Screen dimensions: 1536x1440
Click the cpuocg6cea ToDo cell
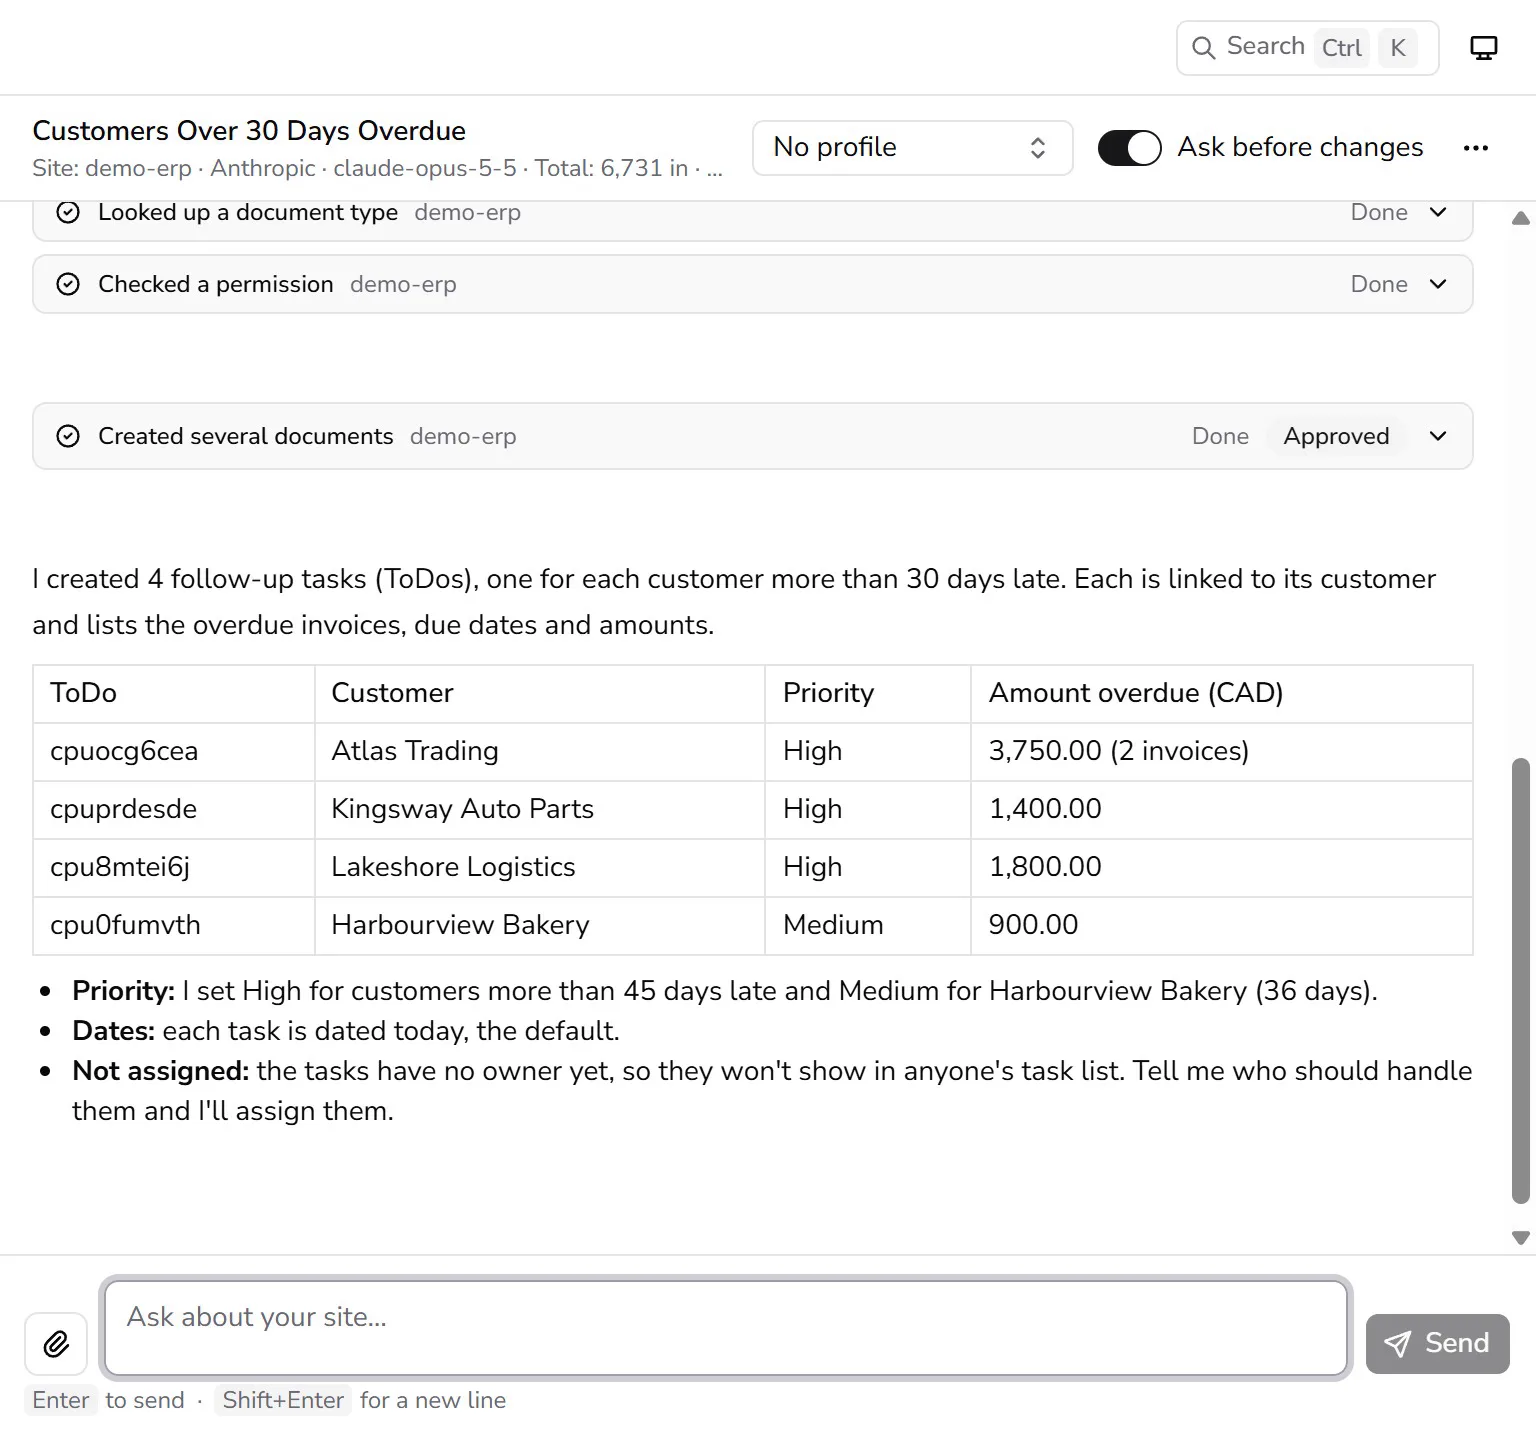(174, 752)
